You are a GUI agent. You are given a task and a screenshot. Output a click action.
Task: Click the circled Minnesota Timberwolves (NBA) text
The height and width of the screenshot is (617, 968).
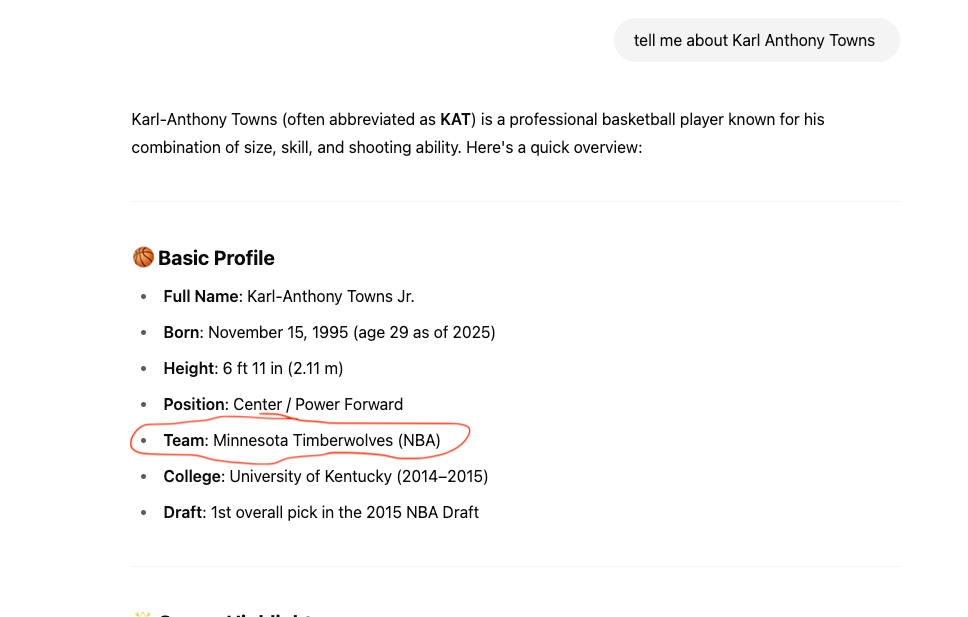[x=327, y=440]
